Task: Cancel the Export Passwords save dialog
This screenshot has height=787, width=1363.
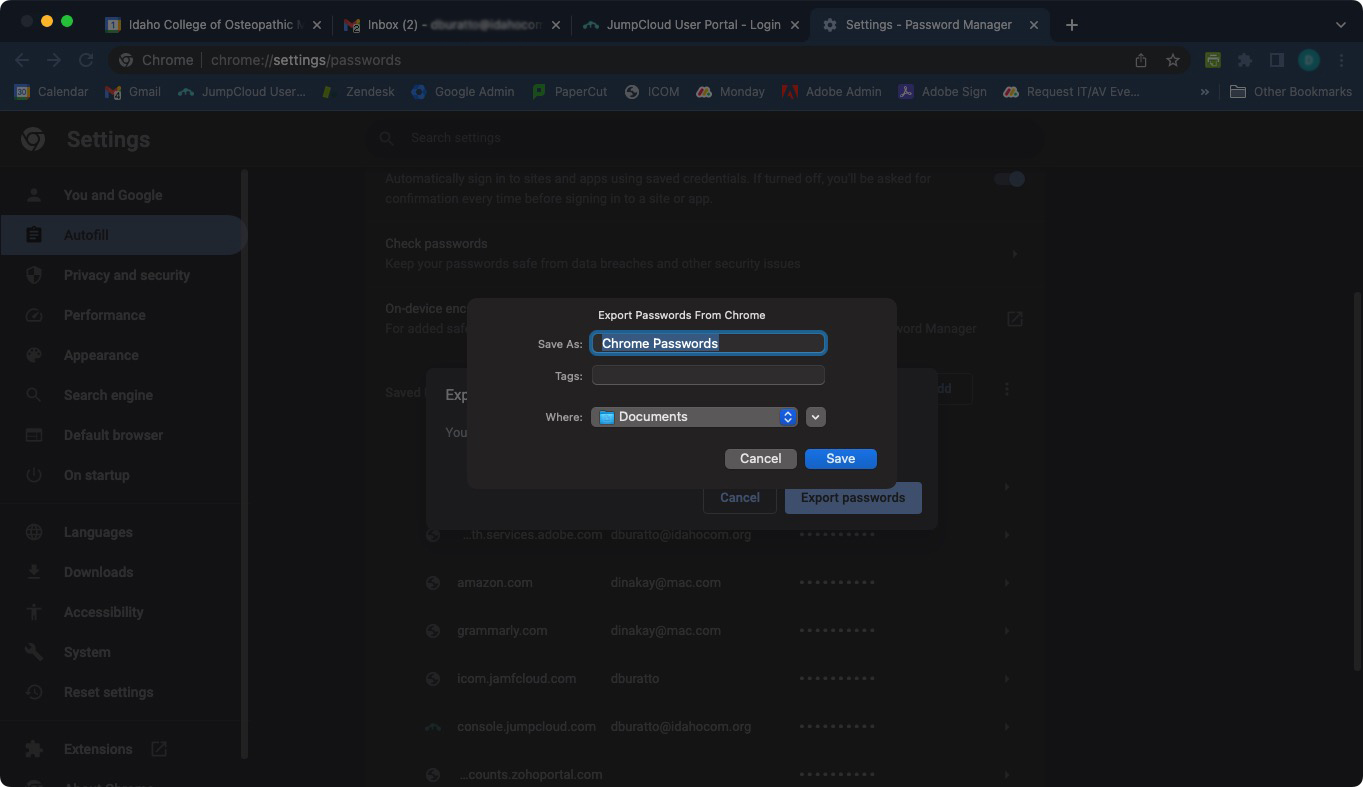Action: [760, 458]
